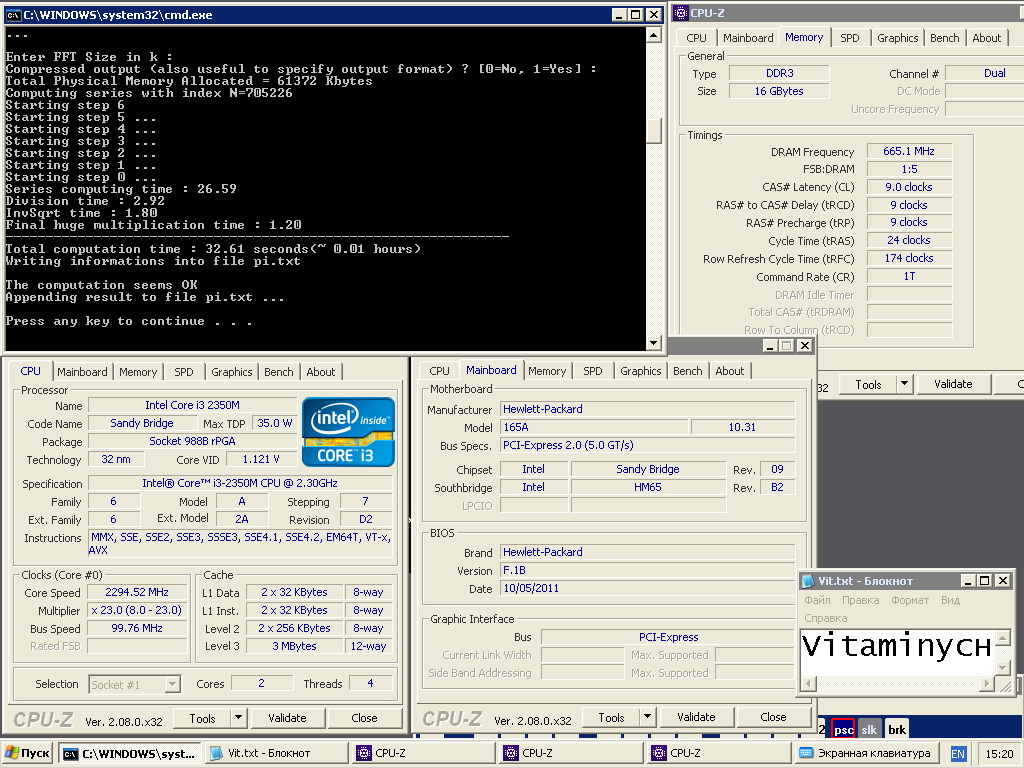Screen dimensions: 1024x768
Task: Open the Правка menu in Notepad
Action: (x=860, y=600)
